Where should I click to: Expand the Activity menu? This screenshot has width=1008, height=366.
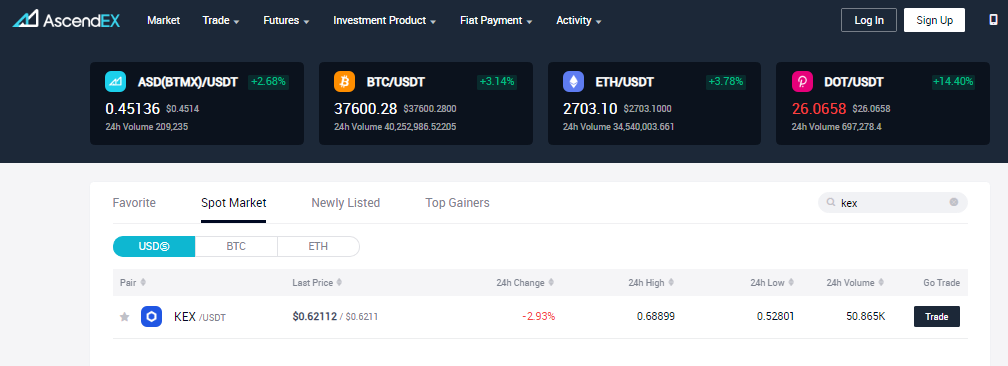[579, 21]
